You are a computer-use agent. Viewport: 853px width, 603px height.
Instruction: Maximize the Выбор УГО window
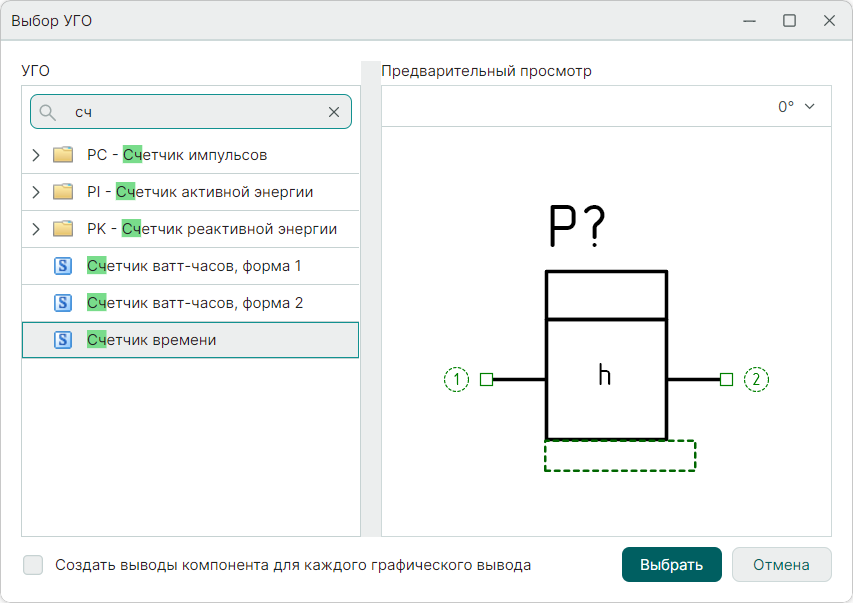pos(789,21)
